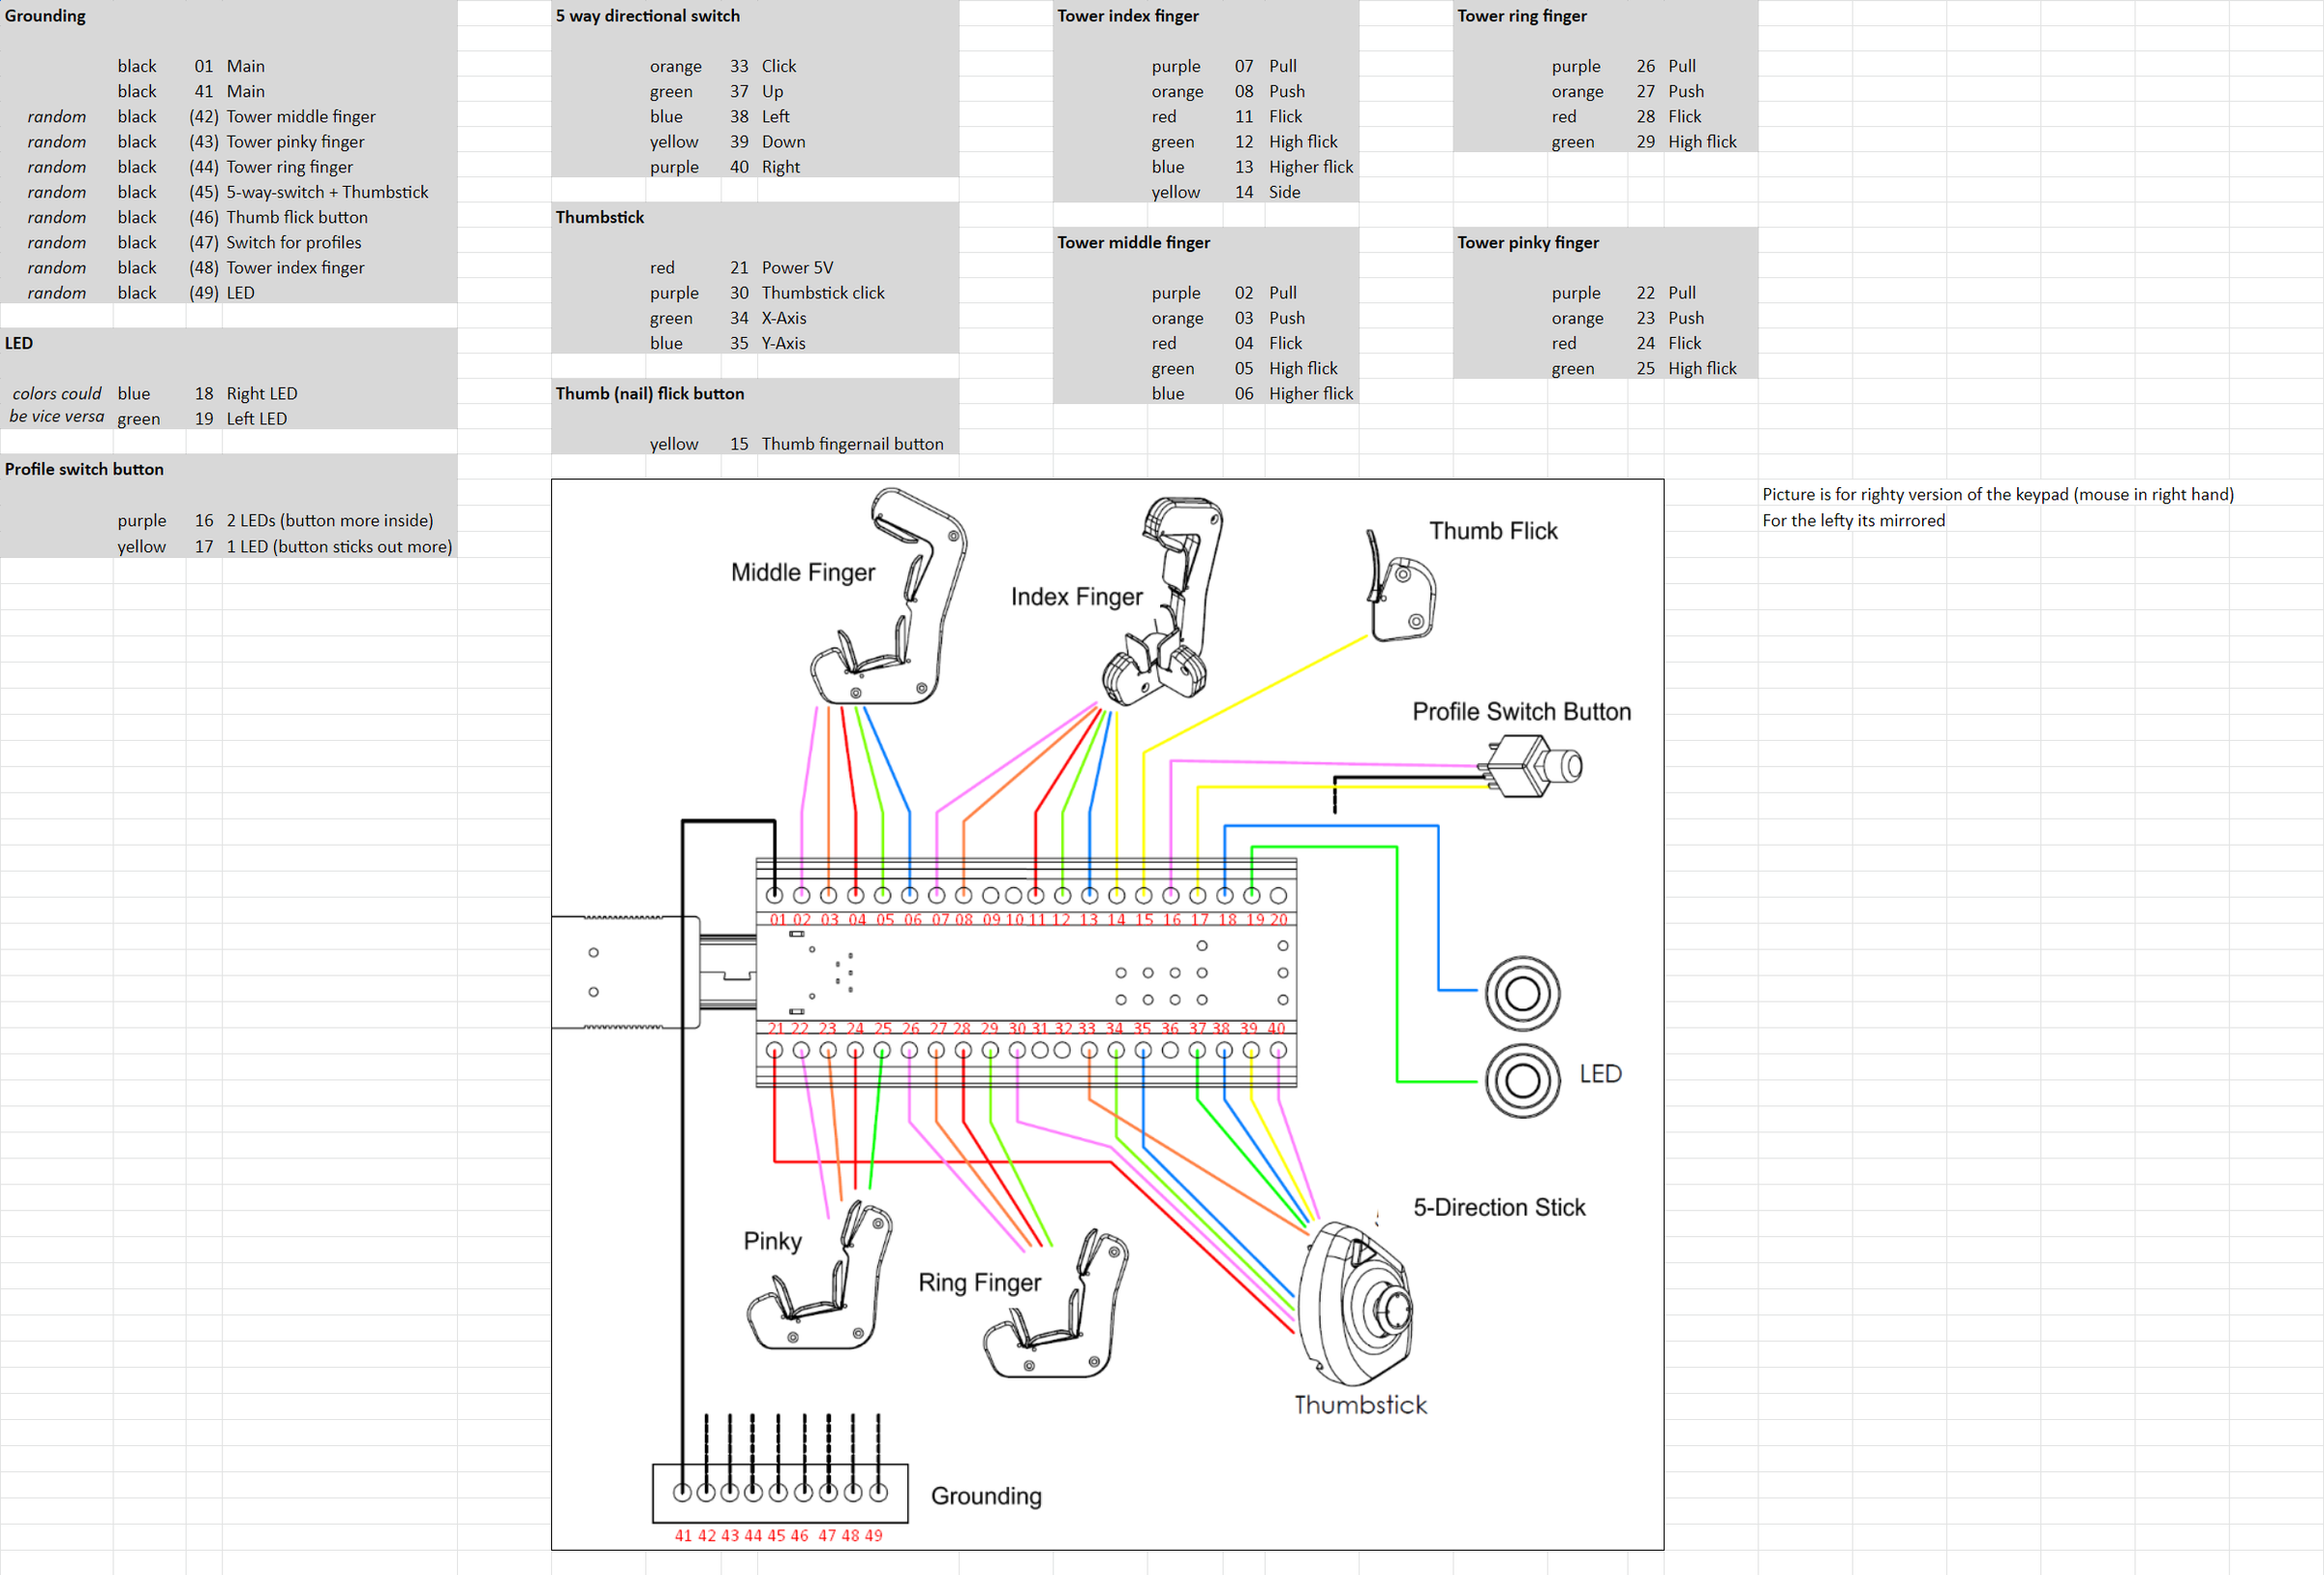
Task: Click pin 01 terminal on the board
Action: click(x=775, y=895)
